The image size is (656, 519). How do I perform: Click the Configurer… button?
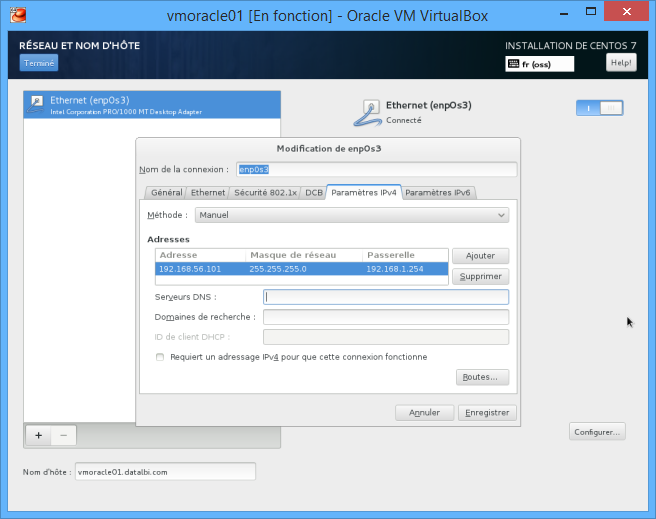point(597,432)
